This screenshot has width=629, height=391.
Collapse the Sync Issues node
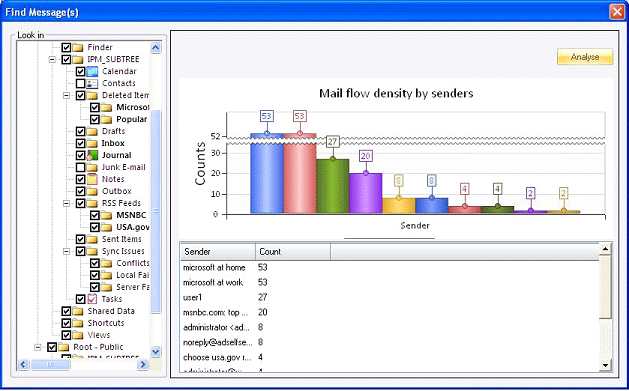click(67, 251)
